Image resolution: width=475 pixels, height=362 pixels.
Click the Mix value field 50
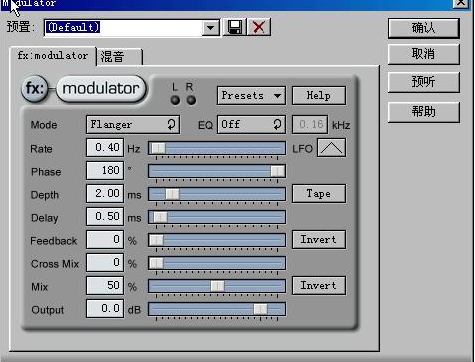click(x=105, y=285)
